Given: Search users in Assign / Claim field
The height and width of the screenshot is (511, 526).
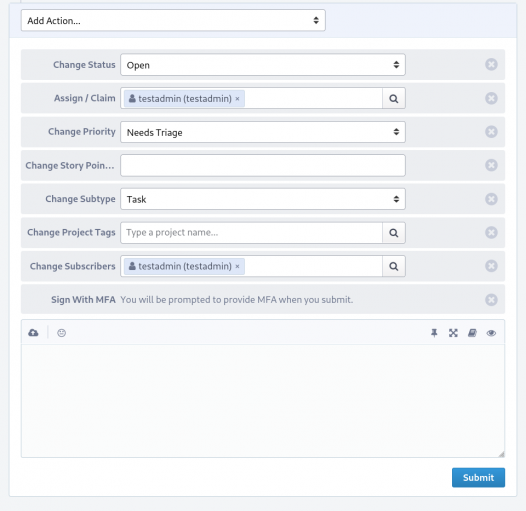Looking at the screenshot, I should [x=394, y=98].
